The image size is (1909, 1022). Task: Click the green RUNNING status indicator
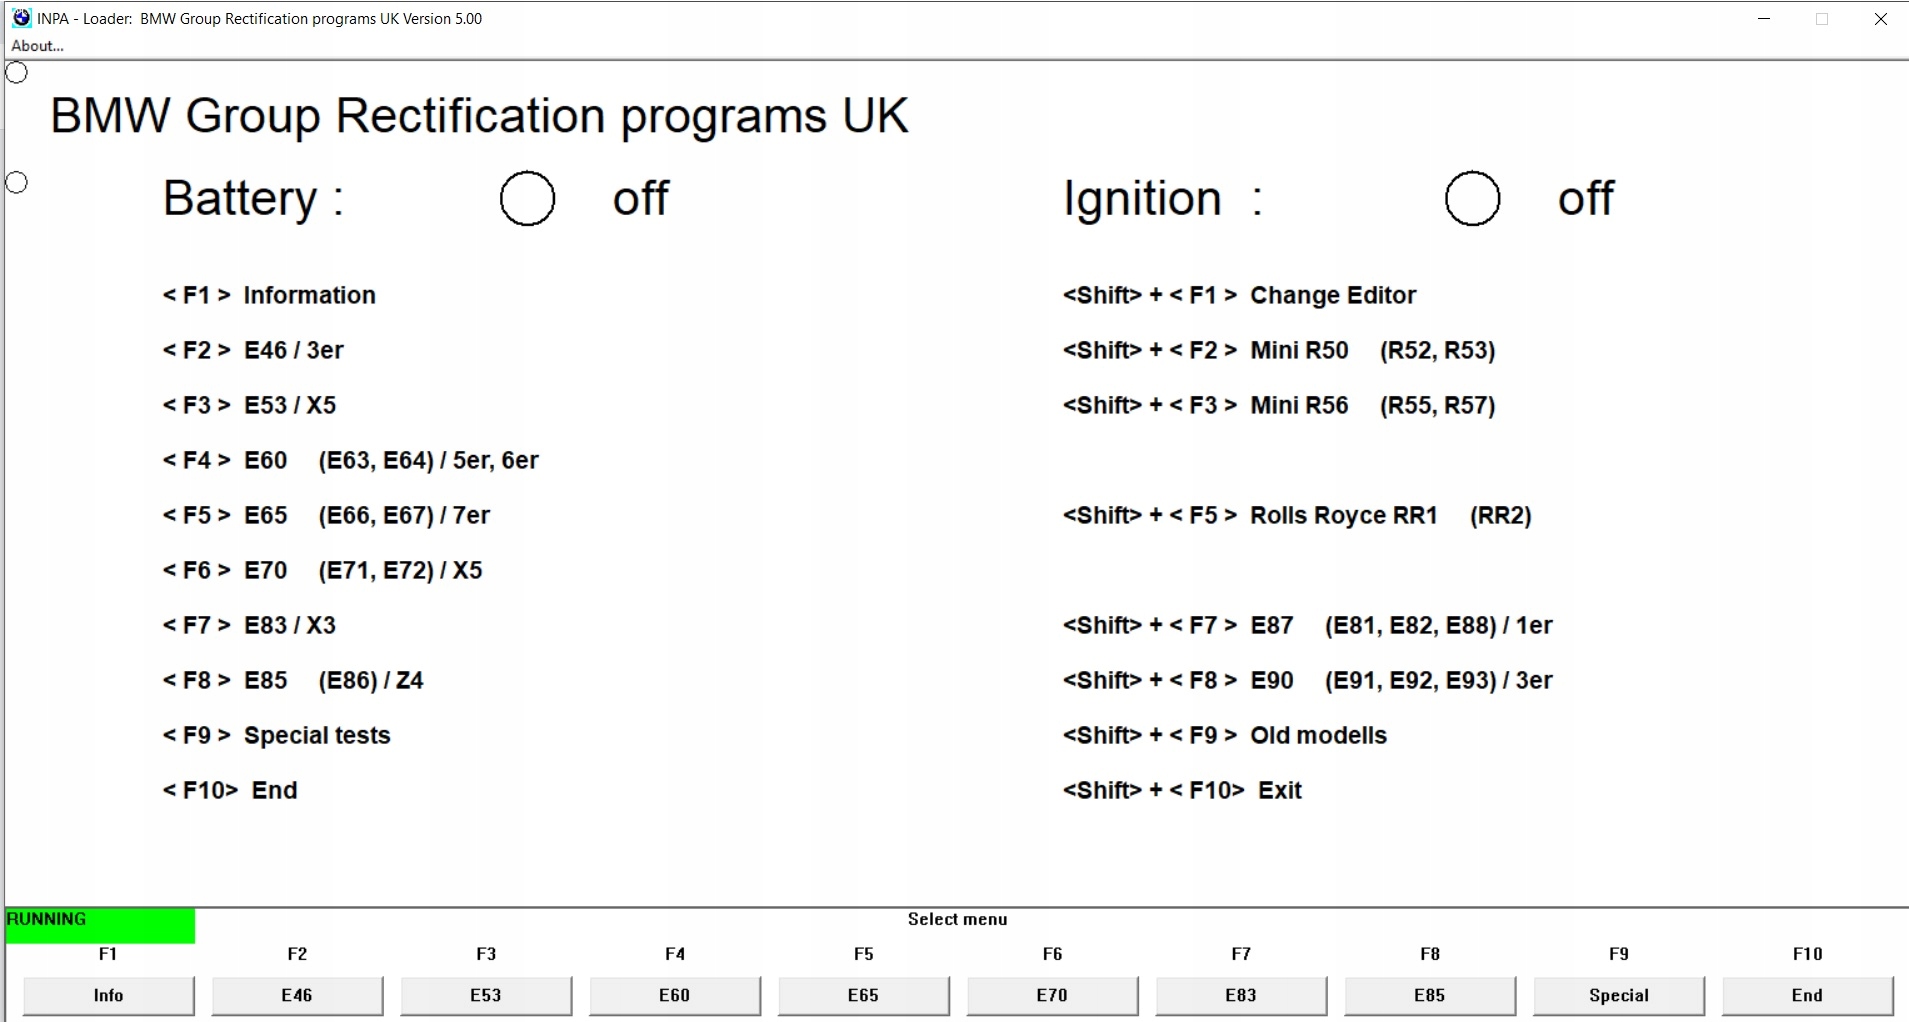coord(100,925)
